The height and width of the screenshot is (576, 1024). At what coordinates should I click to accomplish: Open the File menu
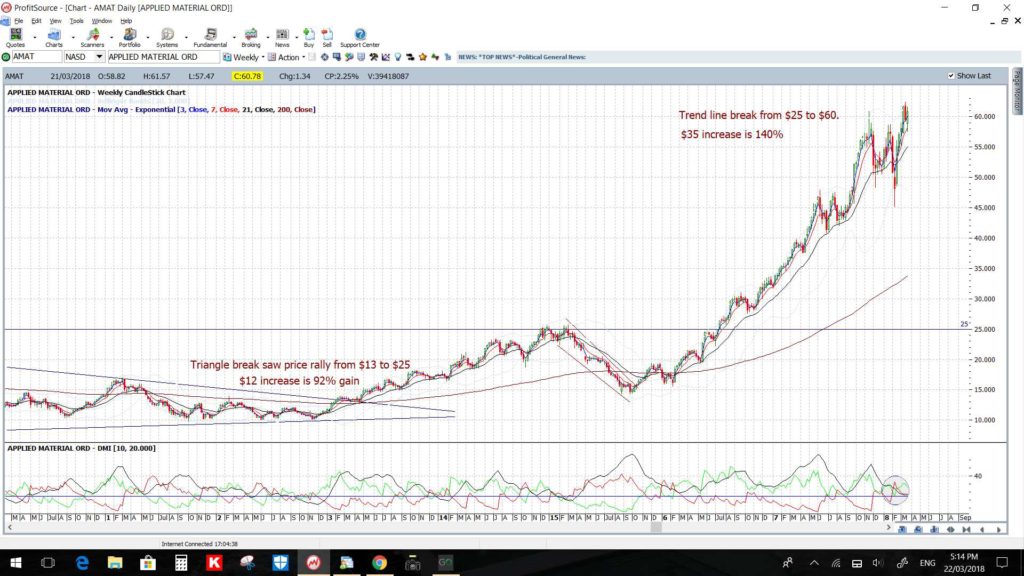(x=18, y=21)
